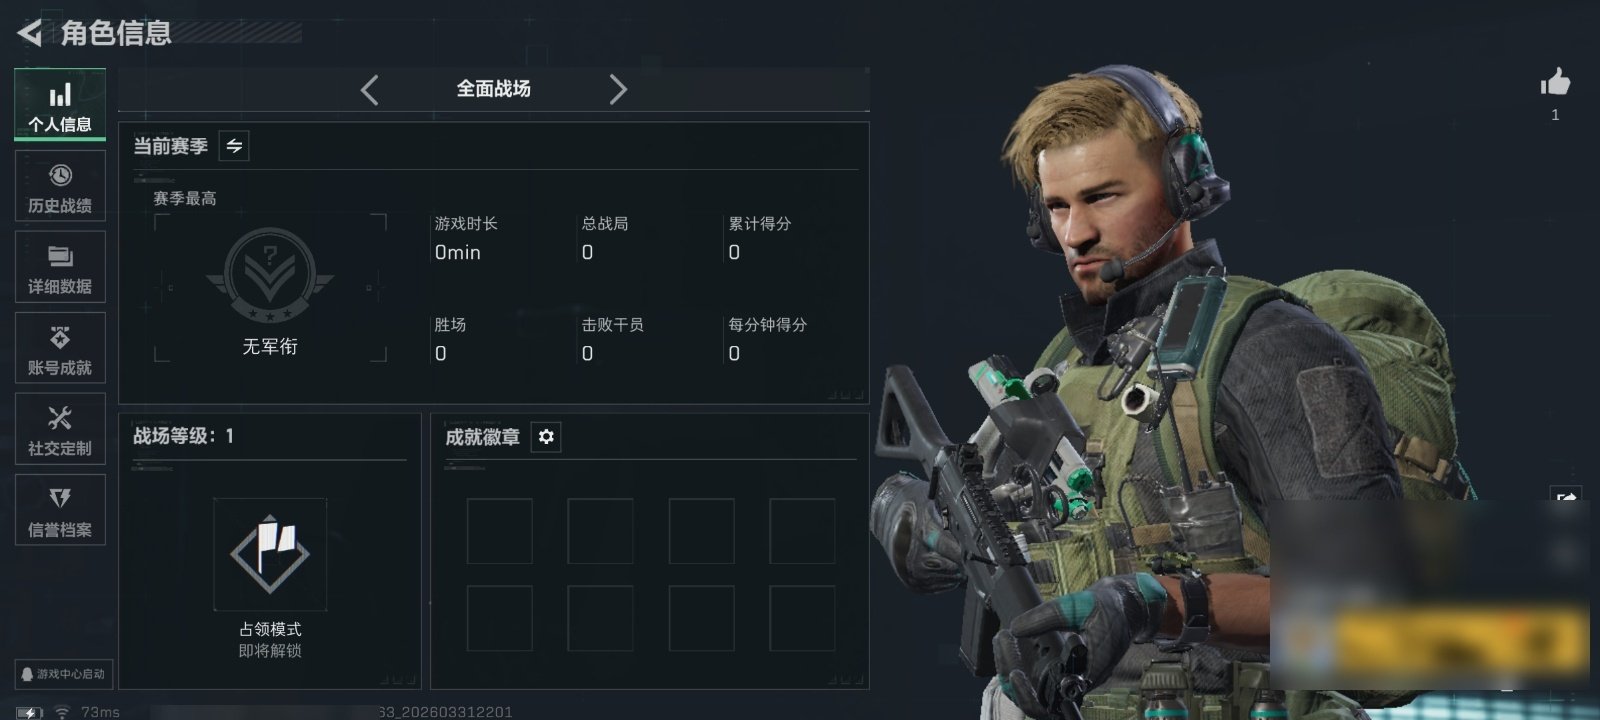Give a thumbs-up like to the character
This screenshot has height=720, width=1600.
[x=1555, y=83]
